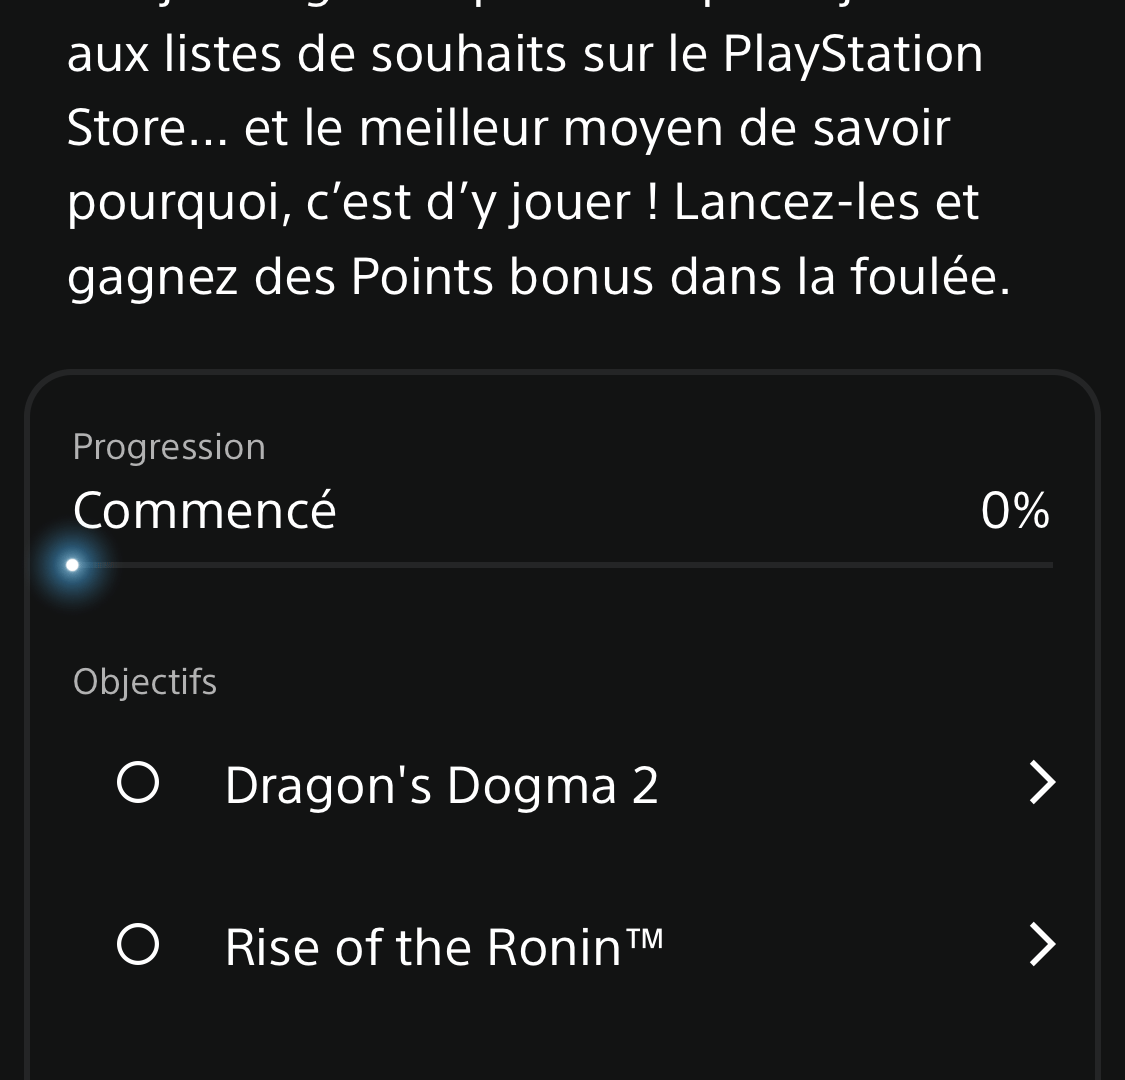
Task: Click the words Points bonus in description
Action: click(x=502, y=276)
